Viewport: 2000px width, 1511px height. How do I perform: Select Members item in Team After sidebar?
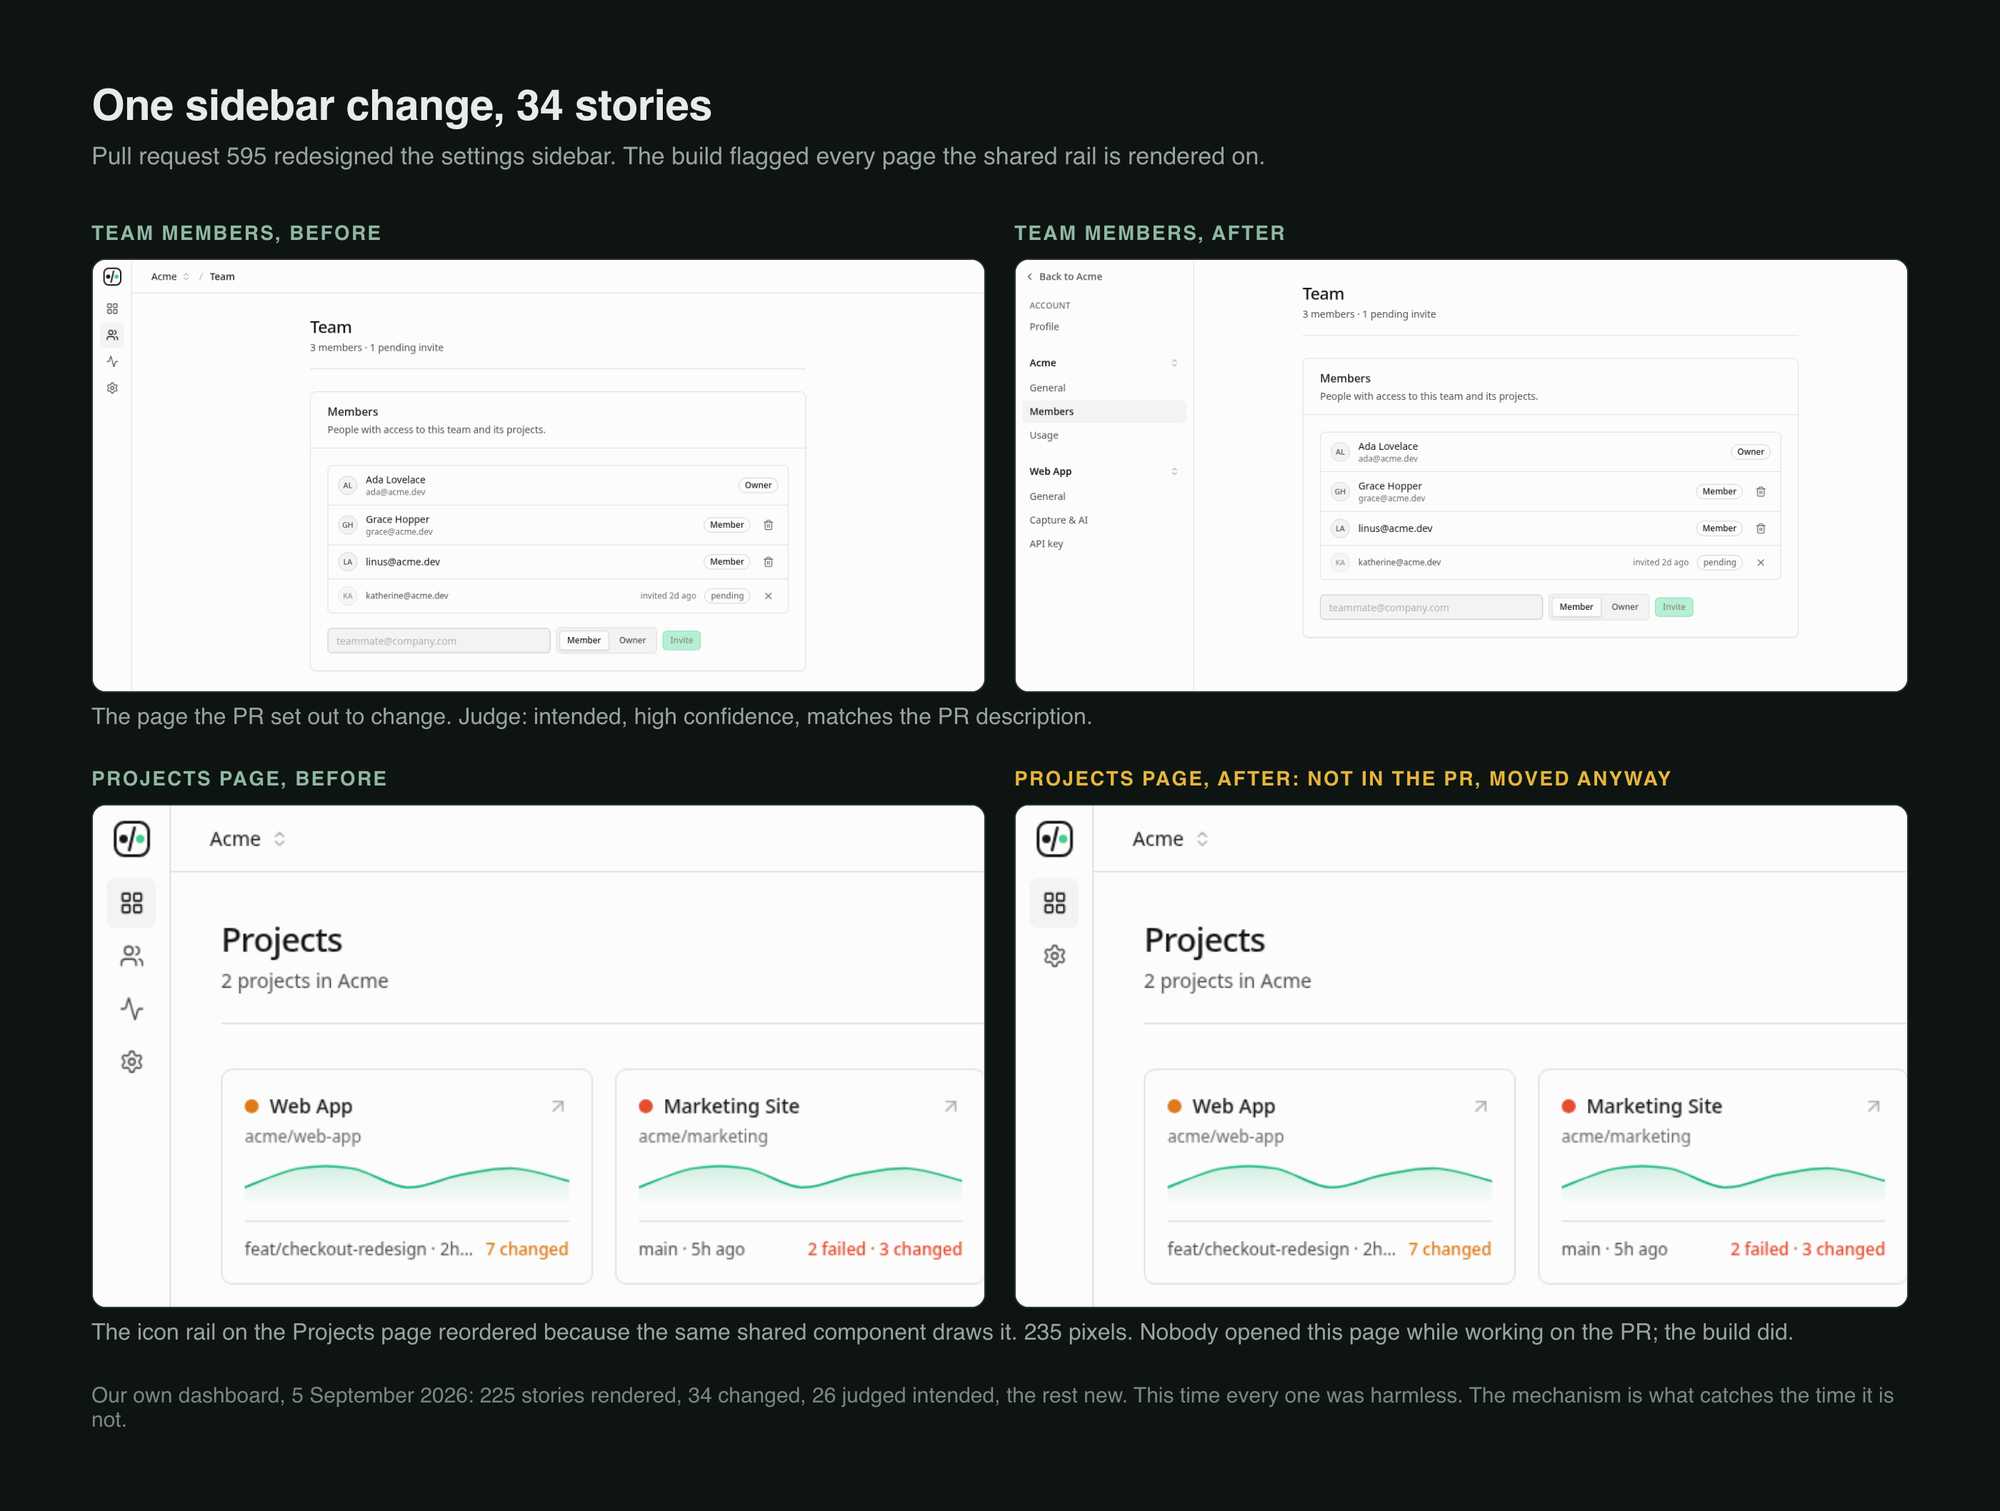click(1104, 412)
